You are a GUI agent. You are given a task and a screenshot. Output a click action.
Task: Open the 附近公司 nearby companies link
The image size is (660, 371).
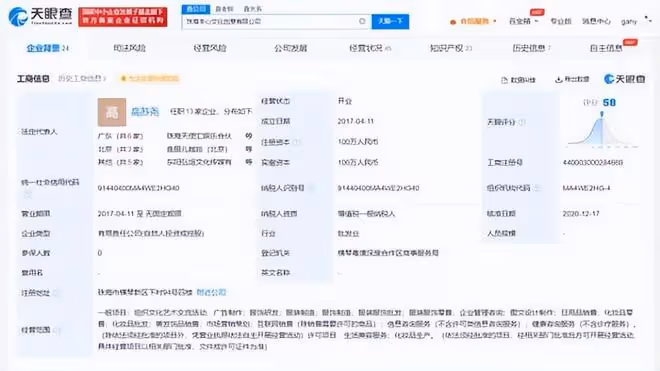click(211, 292)
